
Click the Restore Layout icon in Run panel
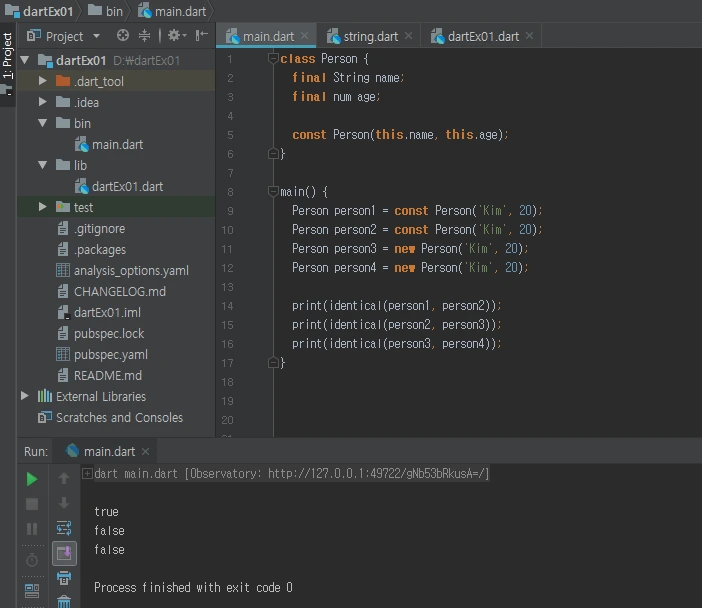tap(32, 591)
